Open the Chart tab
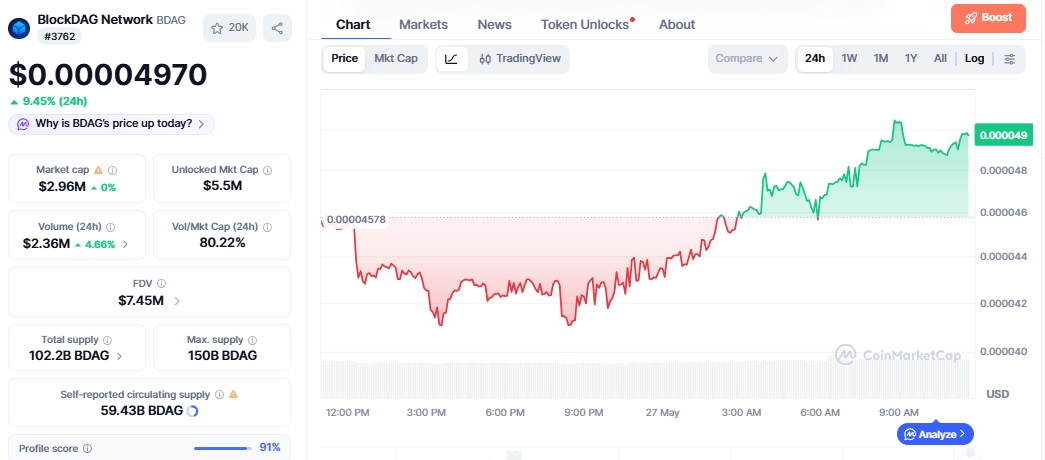The height and width of the screenshot is (460, 1045). (353, 25)
